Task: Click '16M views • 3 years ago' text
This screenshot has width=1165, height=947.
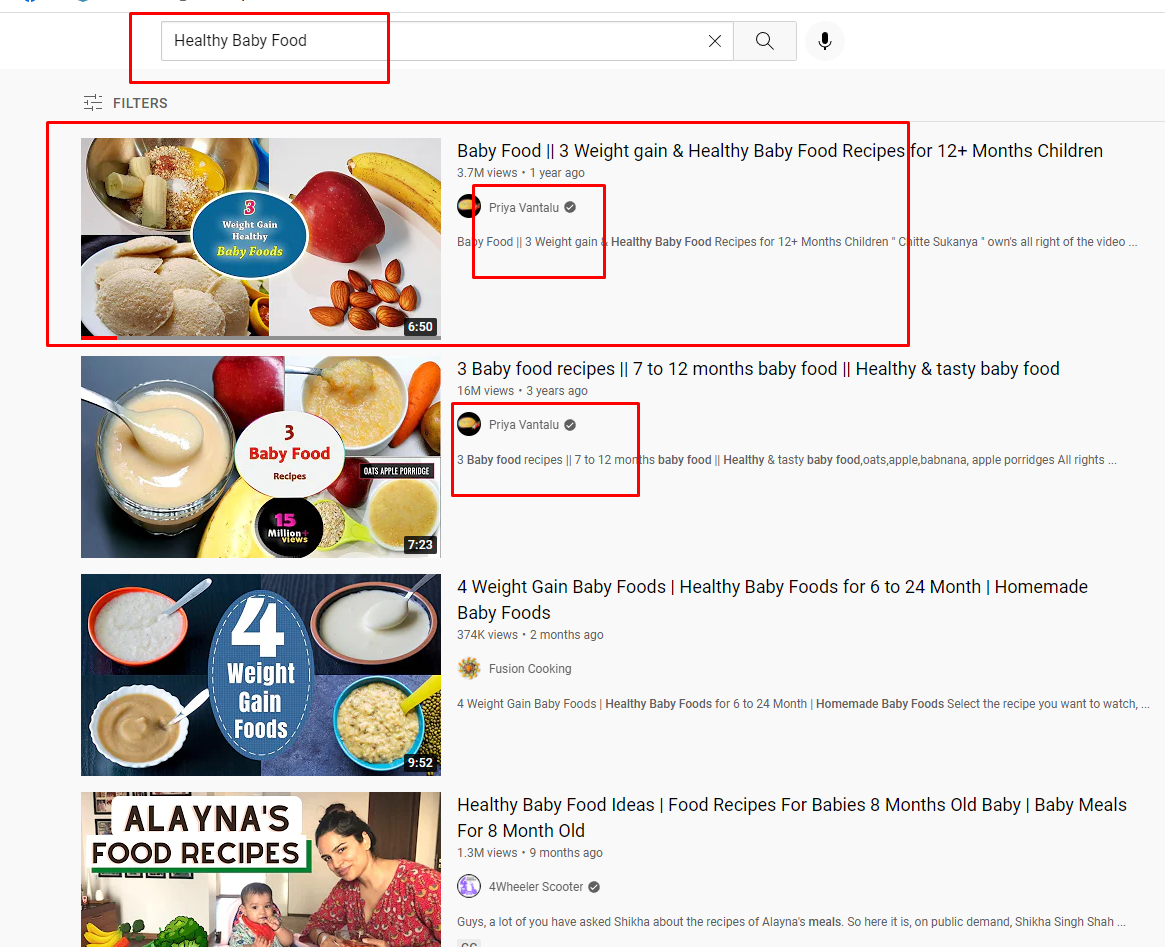Action: pyautogui.click(x=522, y=391)
